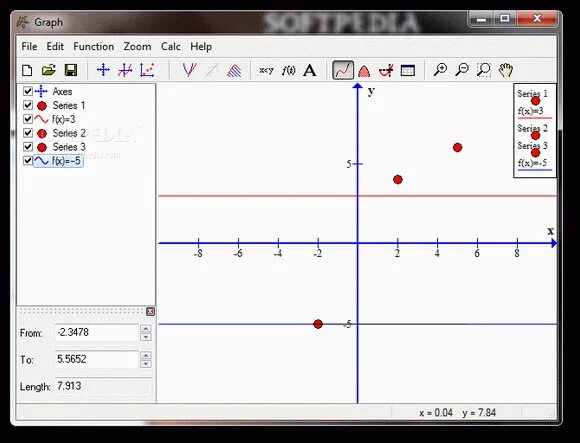Insert relation x<y toolbar icon

pos(266,70)
